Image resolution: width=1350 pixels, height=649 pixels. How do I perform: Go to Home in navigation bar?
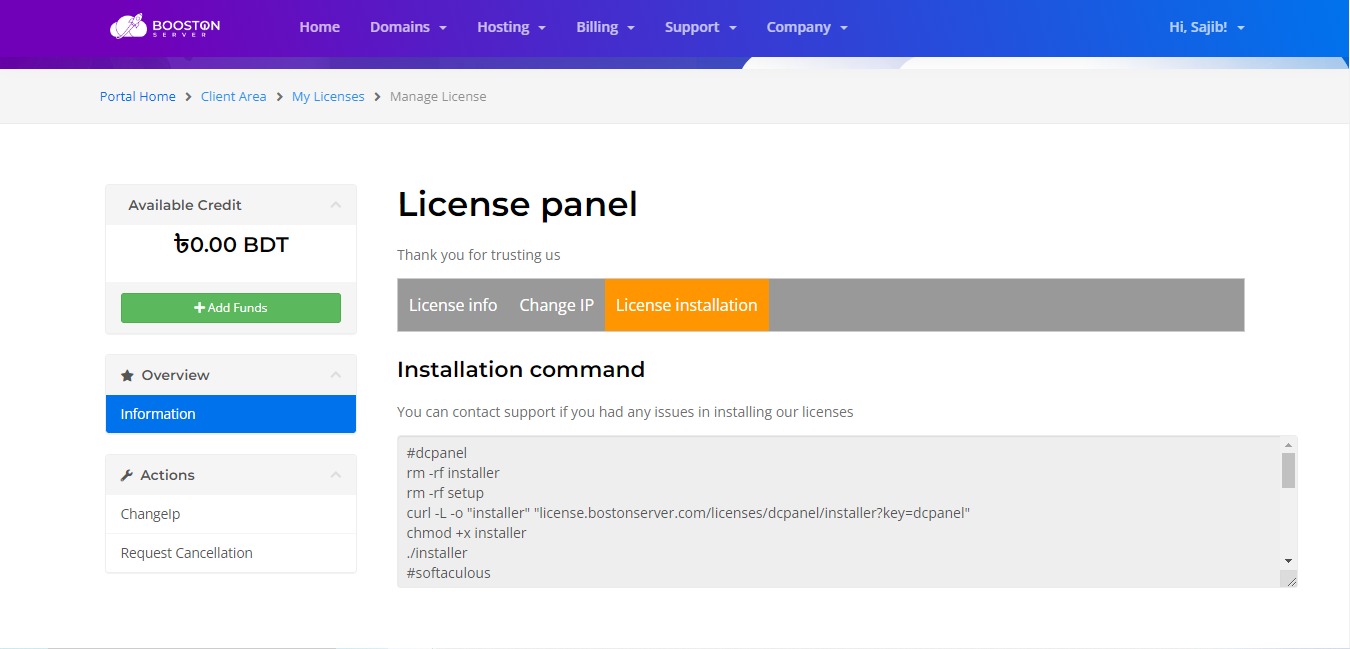(319, 27)
